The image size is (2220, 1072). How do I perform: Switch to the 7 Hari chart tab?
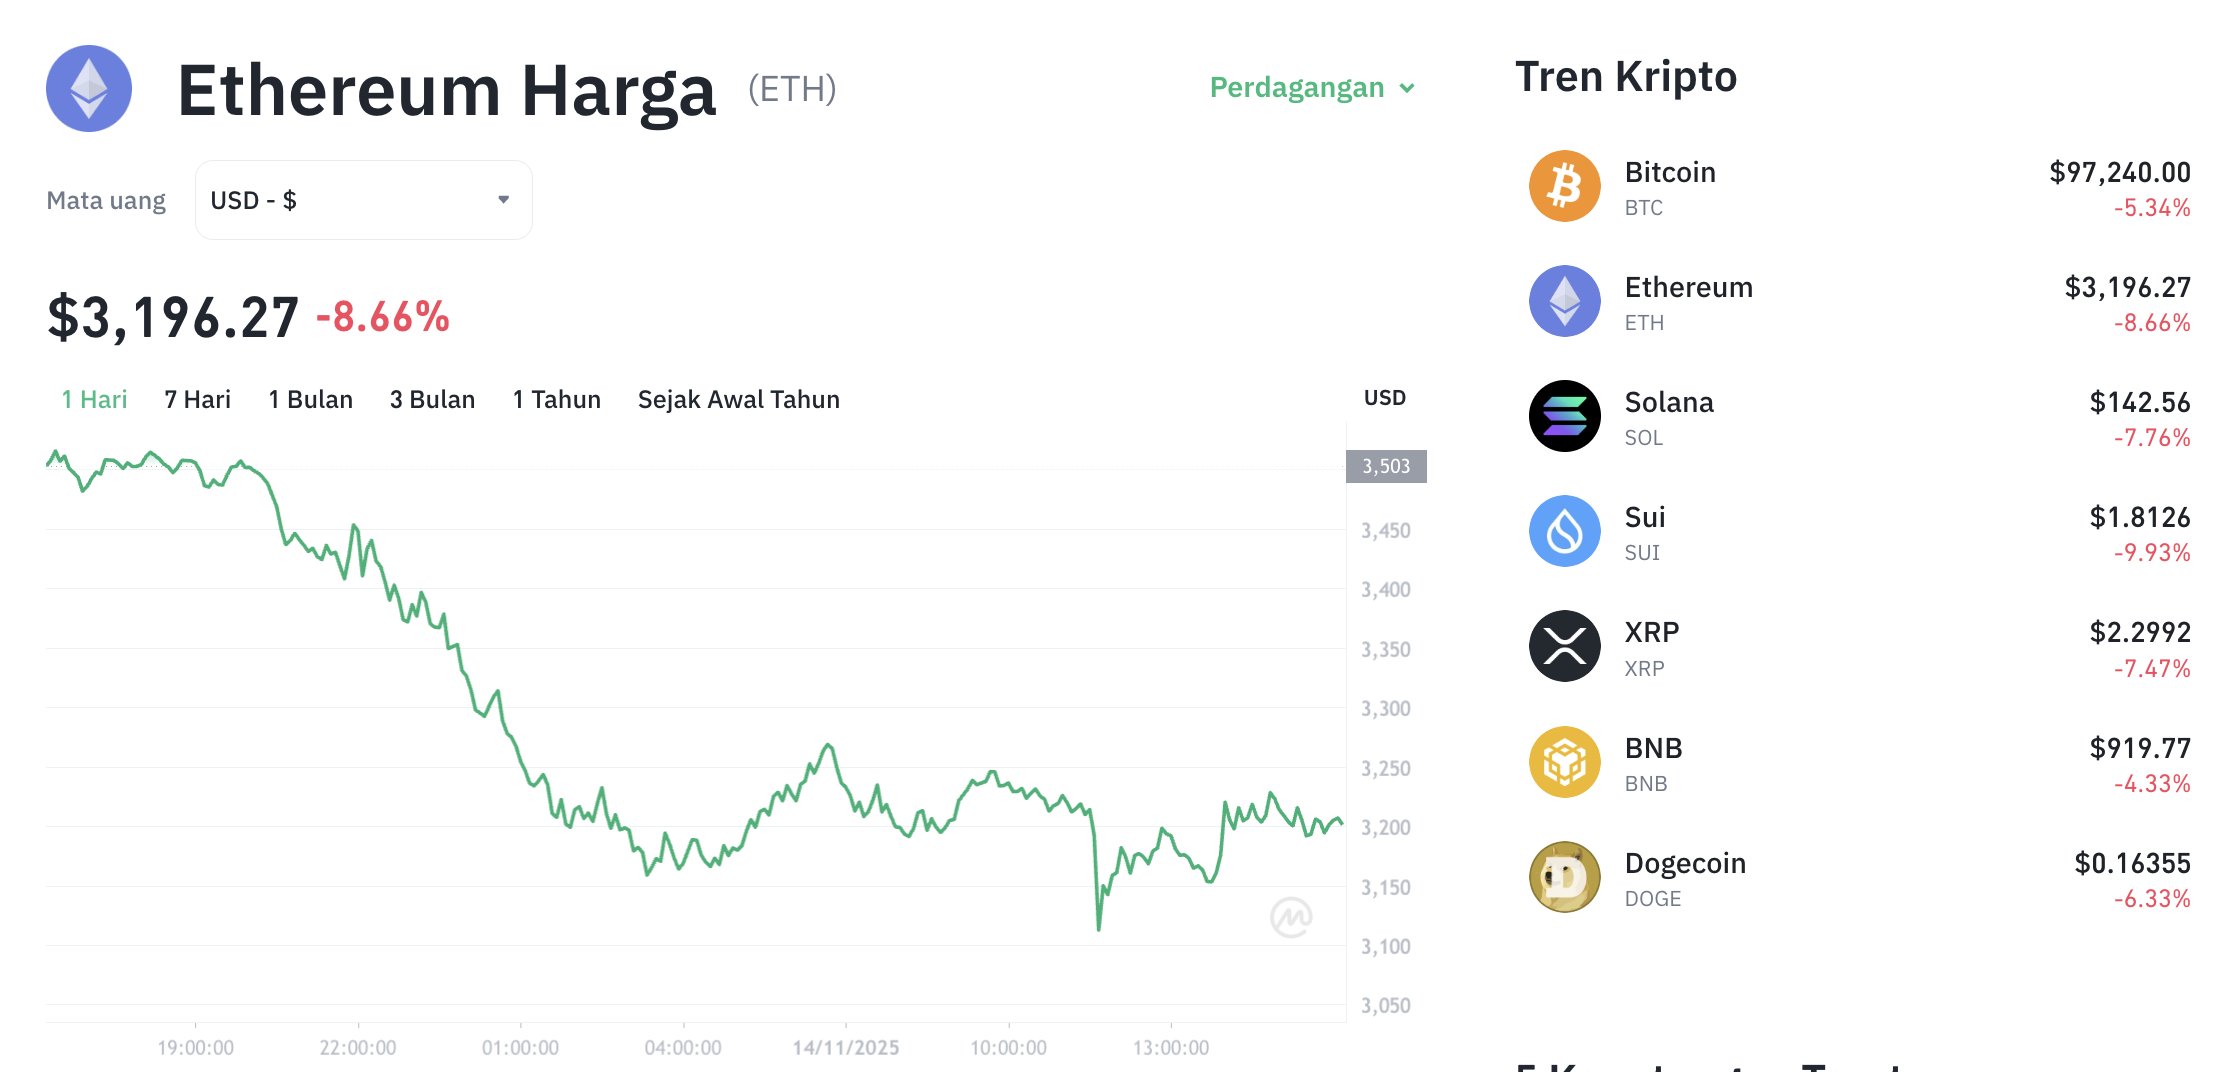pos(196,399)
